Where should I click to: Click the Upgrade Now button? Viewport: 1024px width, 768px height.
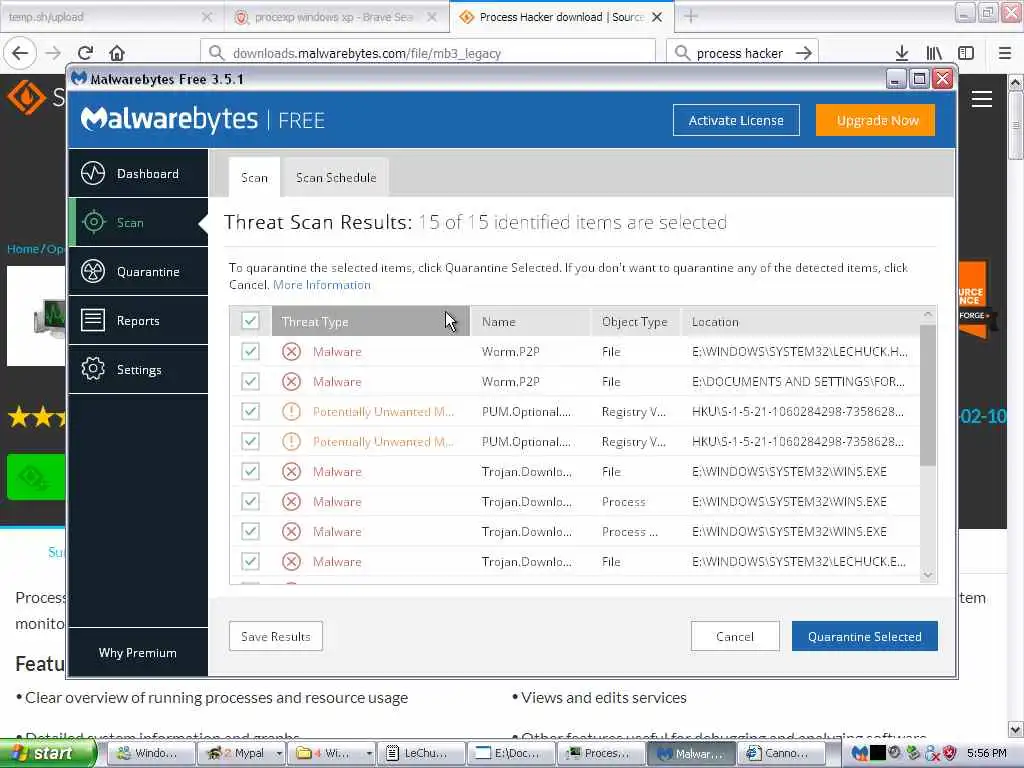pos(875,120)
